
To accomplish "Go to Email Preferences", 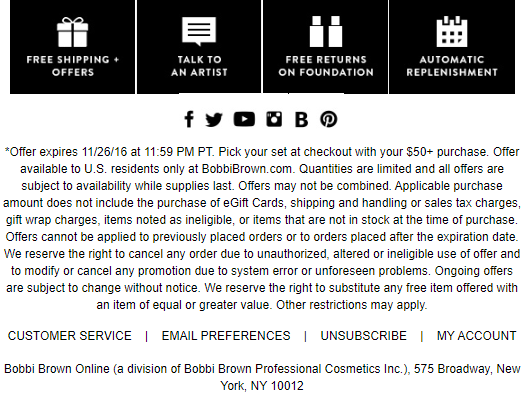I will [x=226, y=336].
